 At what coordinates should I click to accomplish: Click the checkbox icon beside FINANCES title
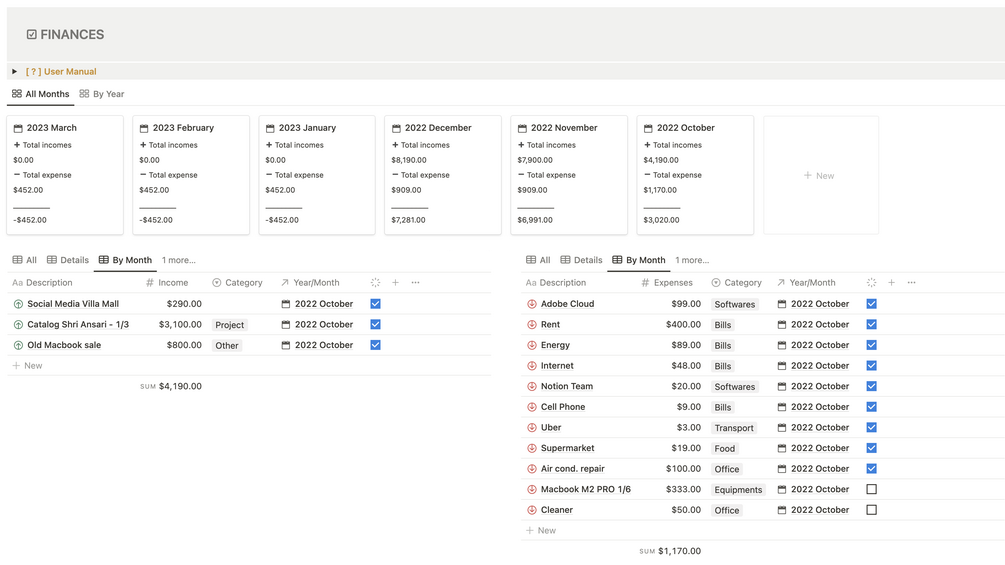(32, 34)
